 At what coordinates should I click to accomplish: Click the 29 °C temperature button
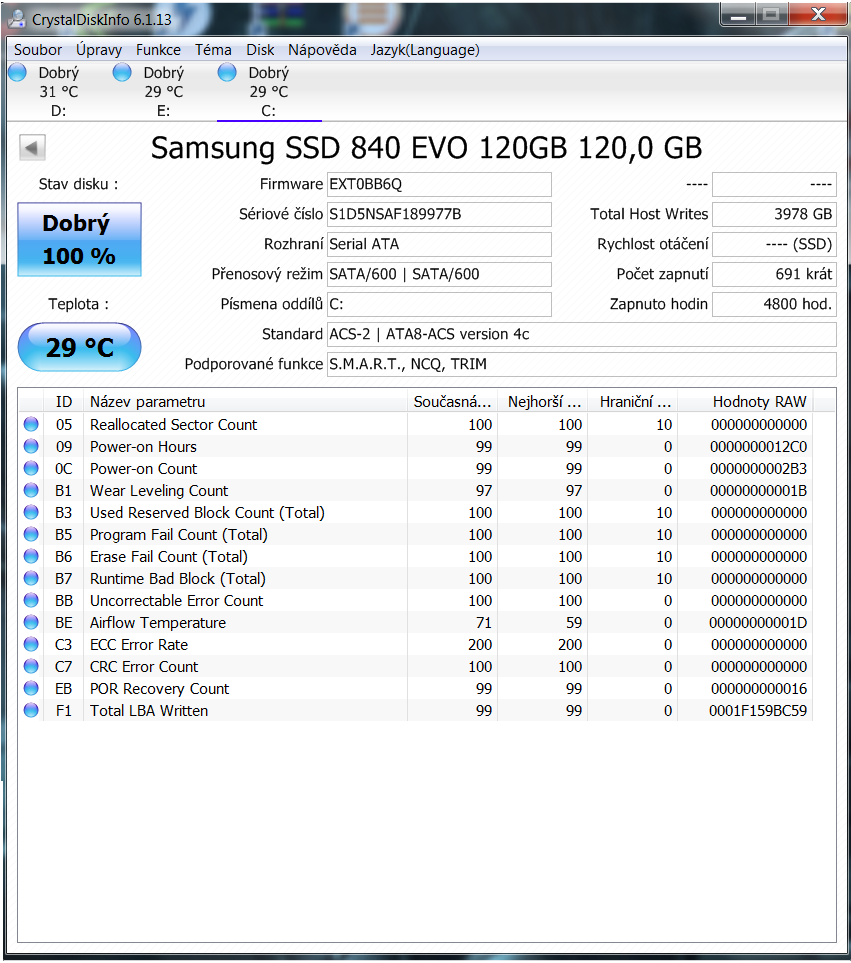point(79,348)
